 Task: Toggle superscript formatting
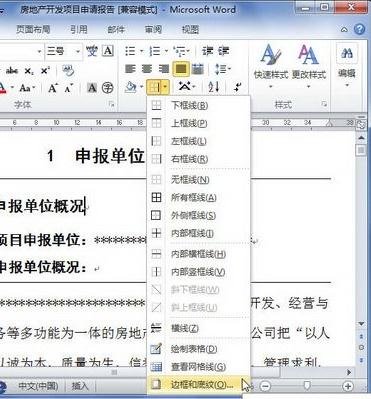click(x=45, y=71)
